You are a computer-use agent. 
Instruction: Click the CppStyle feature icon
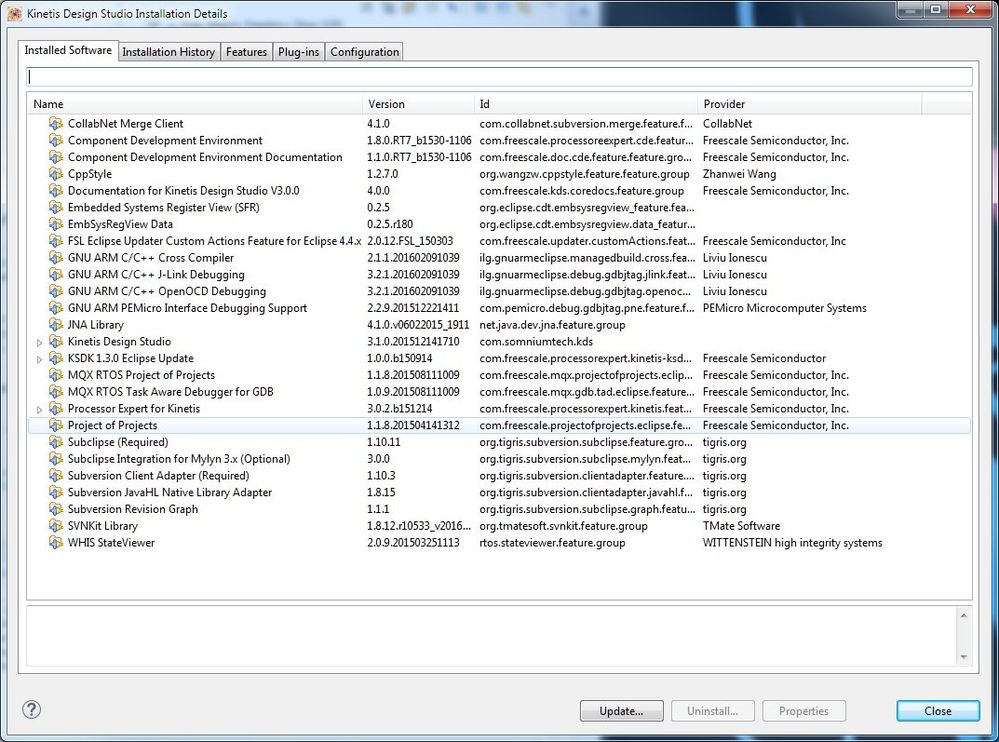pyautogui.click(x=56, y=174)
